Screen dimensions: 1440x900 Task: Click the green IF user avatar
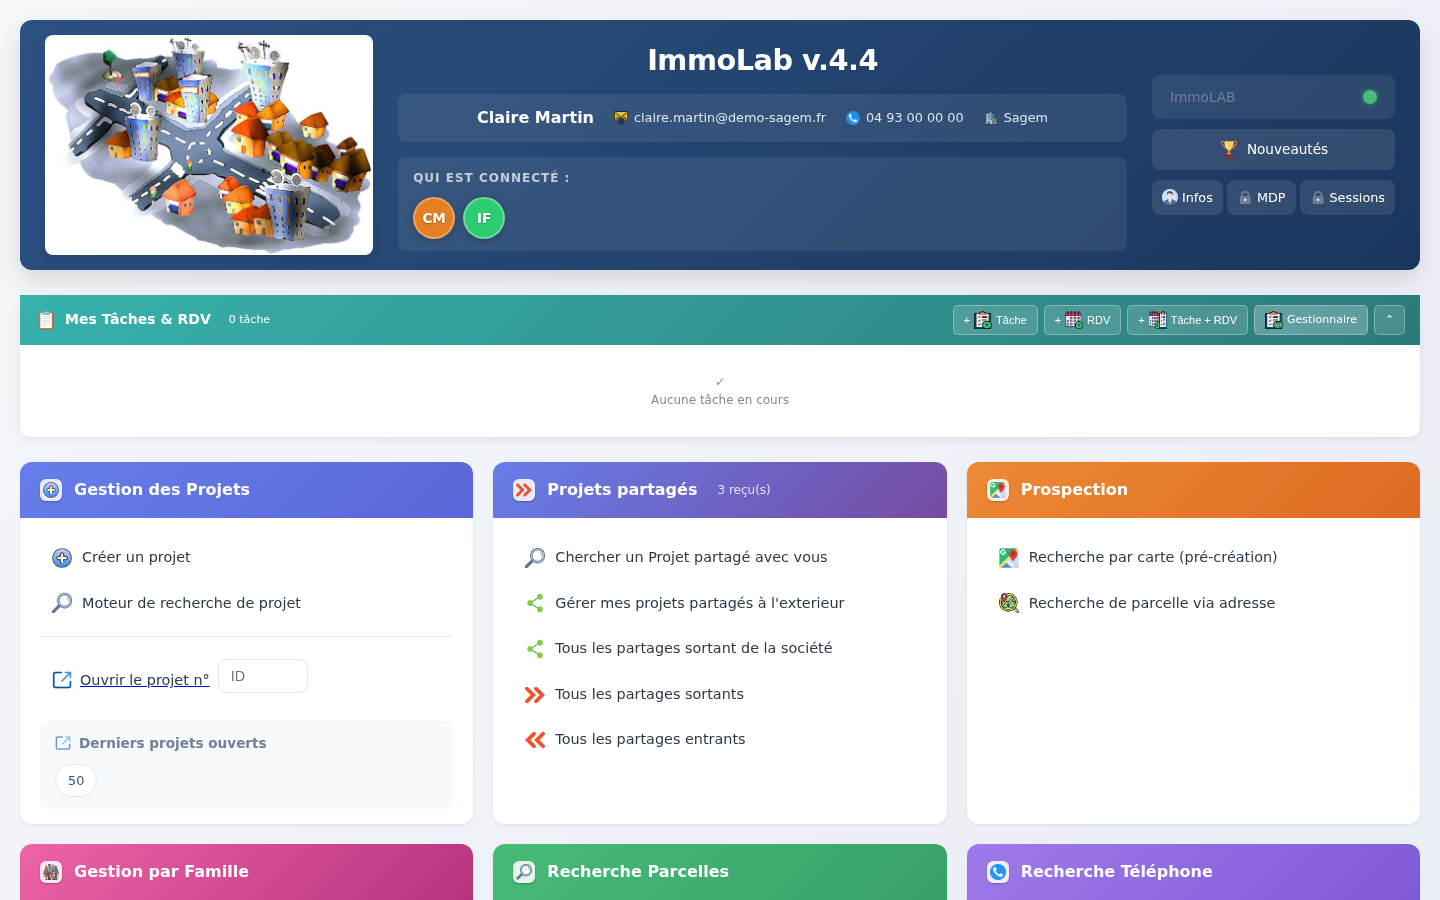coord(484,218)
